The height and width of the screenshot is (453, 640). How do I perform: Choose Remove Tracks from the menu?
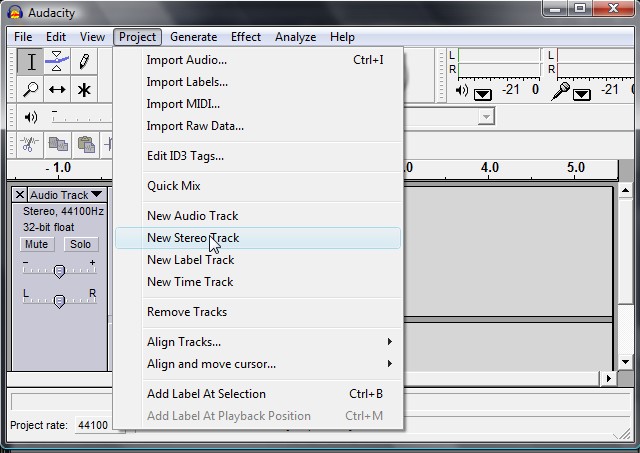pyautogui.click(x=258, y=312)
